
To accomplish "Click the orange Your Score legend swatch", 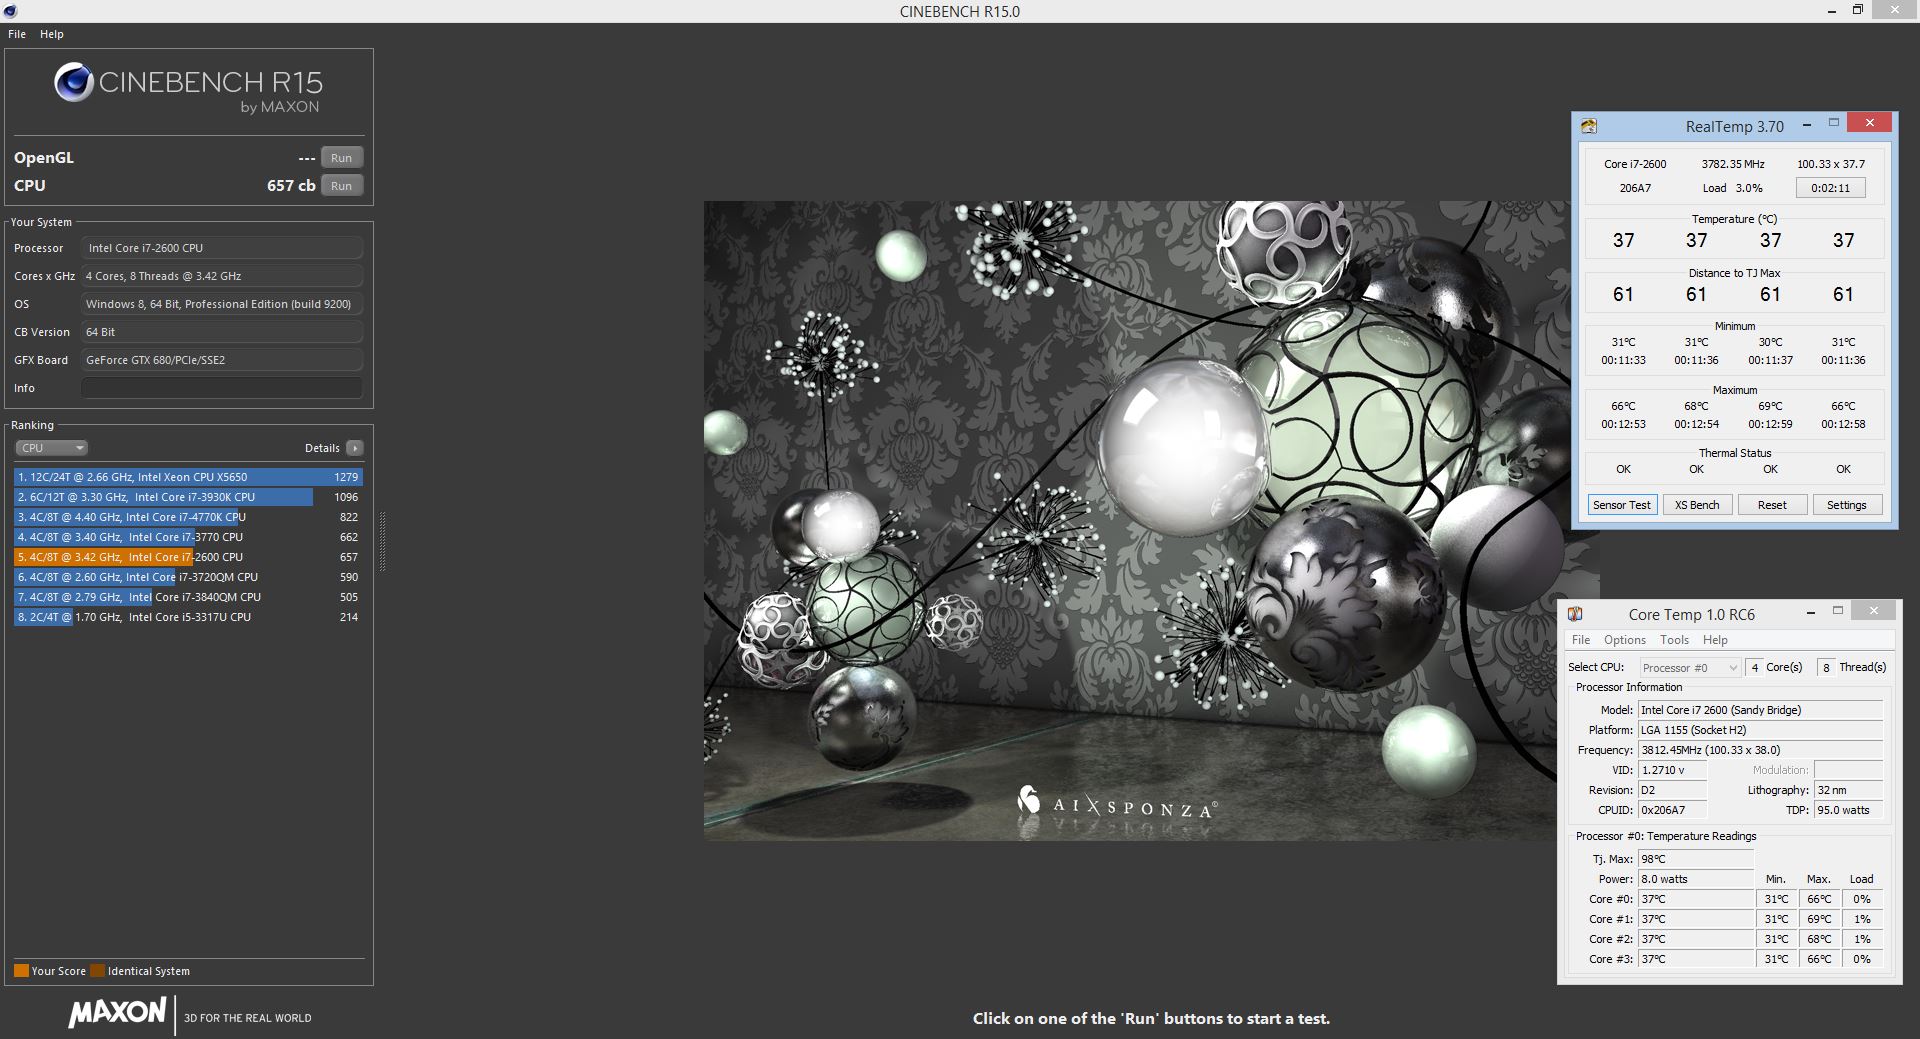I will pyautogui.click(x=21, y=971).
